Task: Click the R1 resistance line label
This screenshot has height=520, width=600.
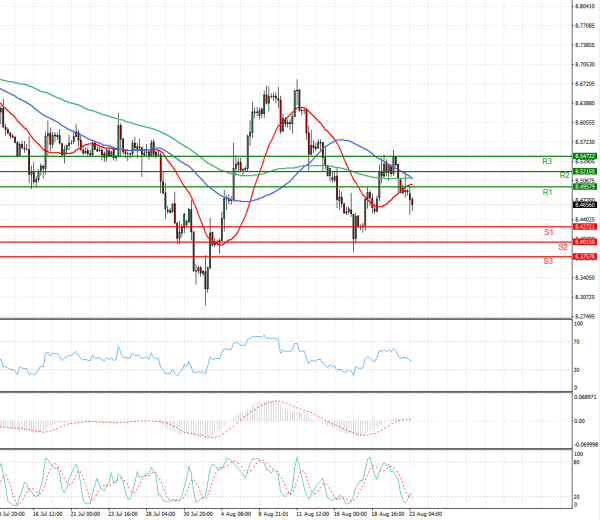Action: tap(548, 192)
